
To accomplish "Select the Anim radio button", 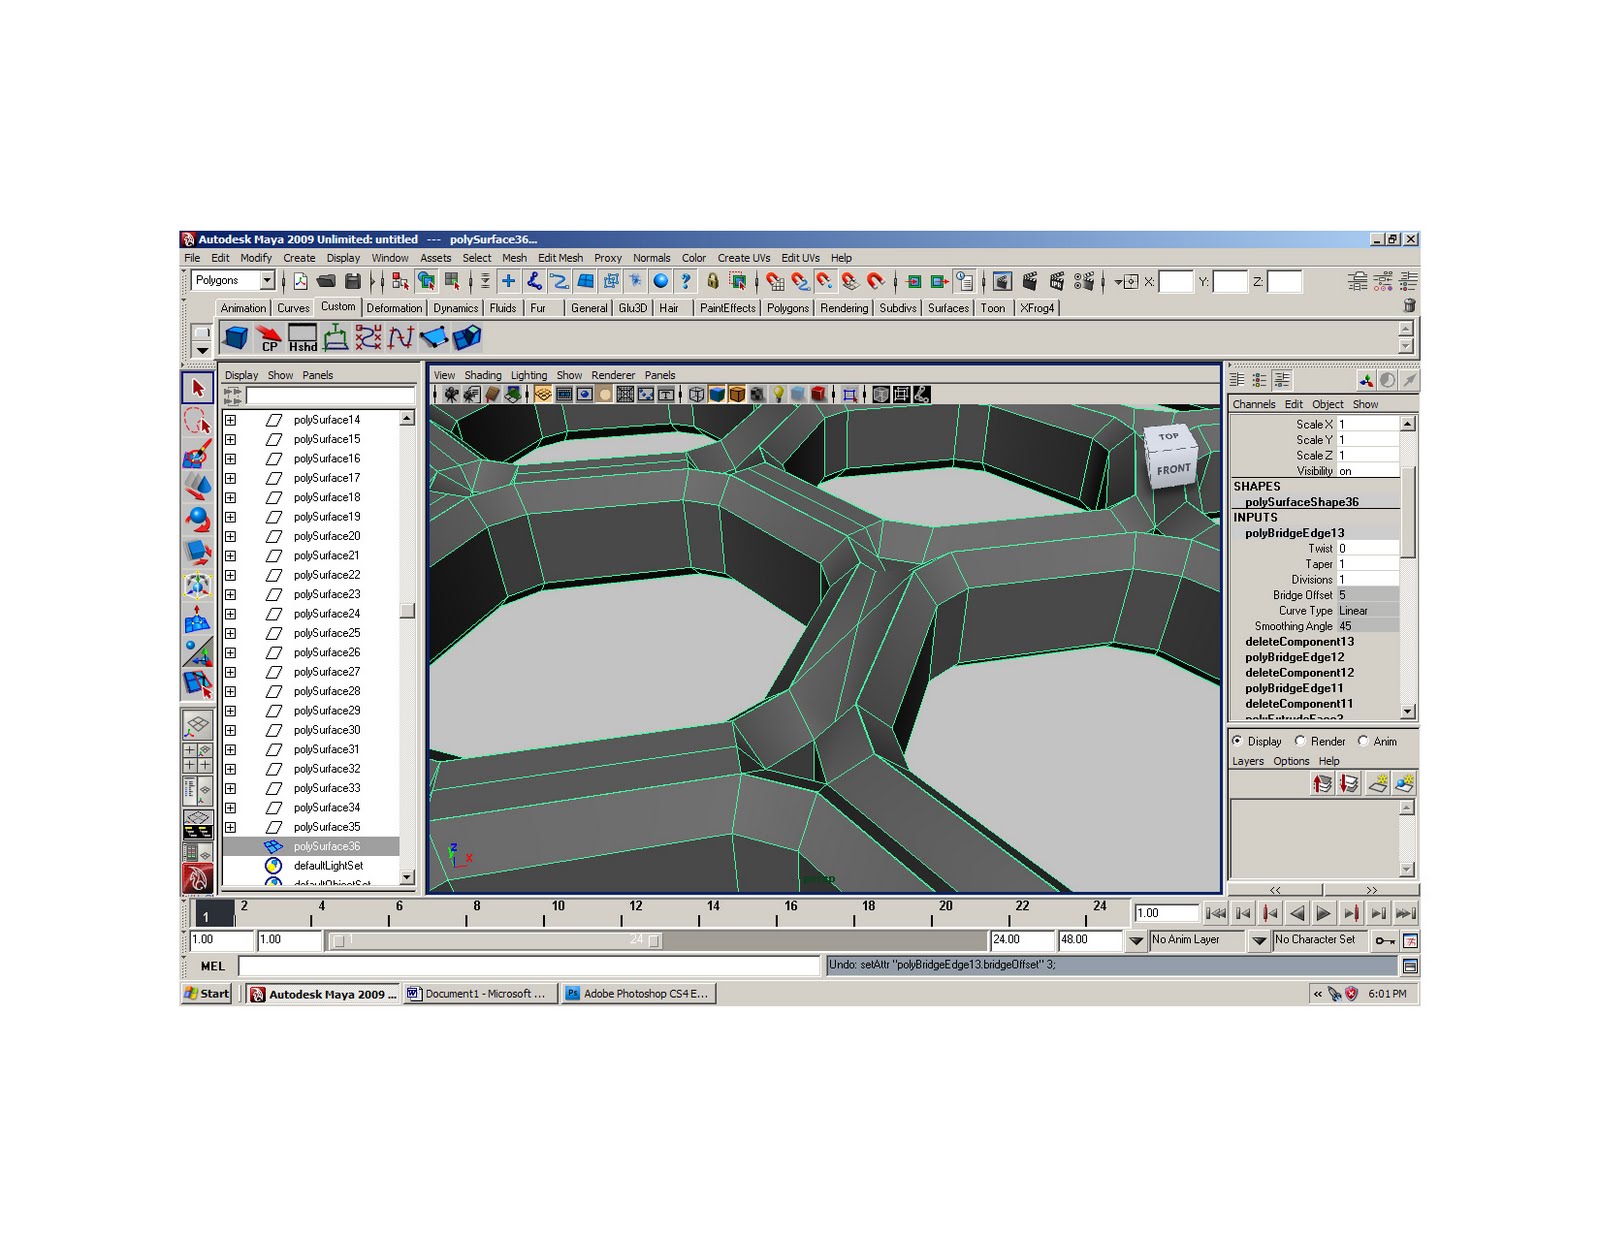I will (1363, 741).
